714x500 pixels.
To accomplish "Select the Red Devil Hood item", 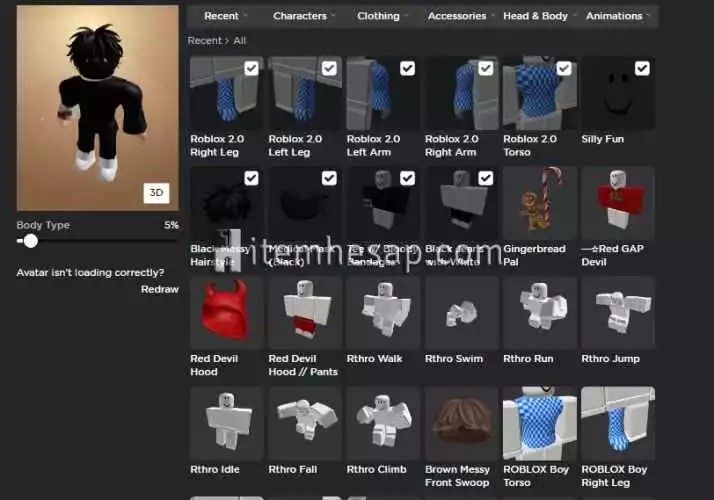I will [x=226, y=313].
